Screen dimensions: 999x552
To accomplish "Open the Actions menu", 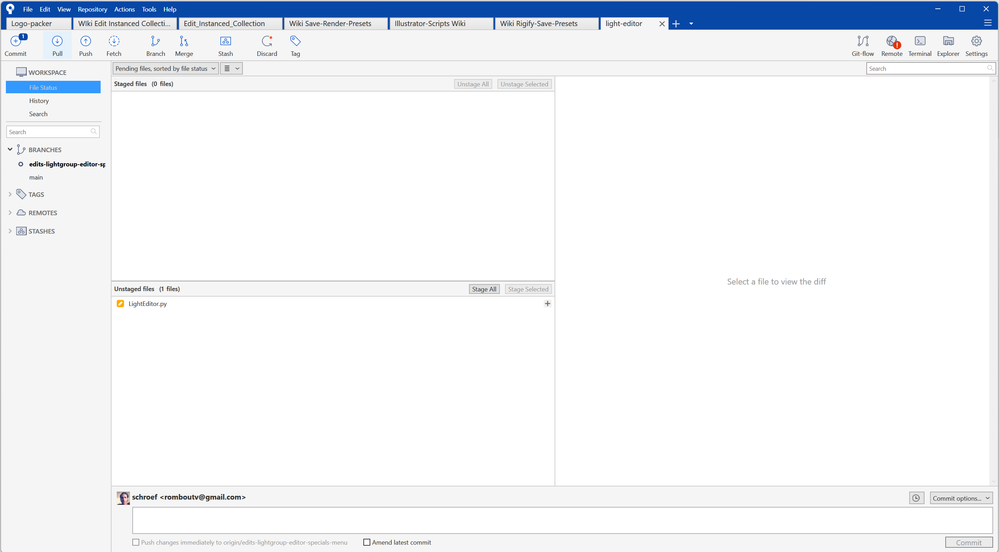I will tap(124, 9).
